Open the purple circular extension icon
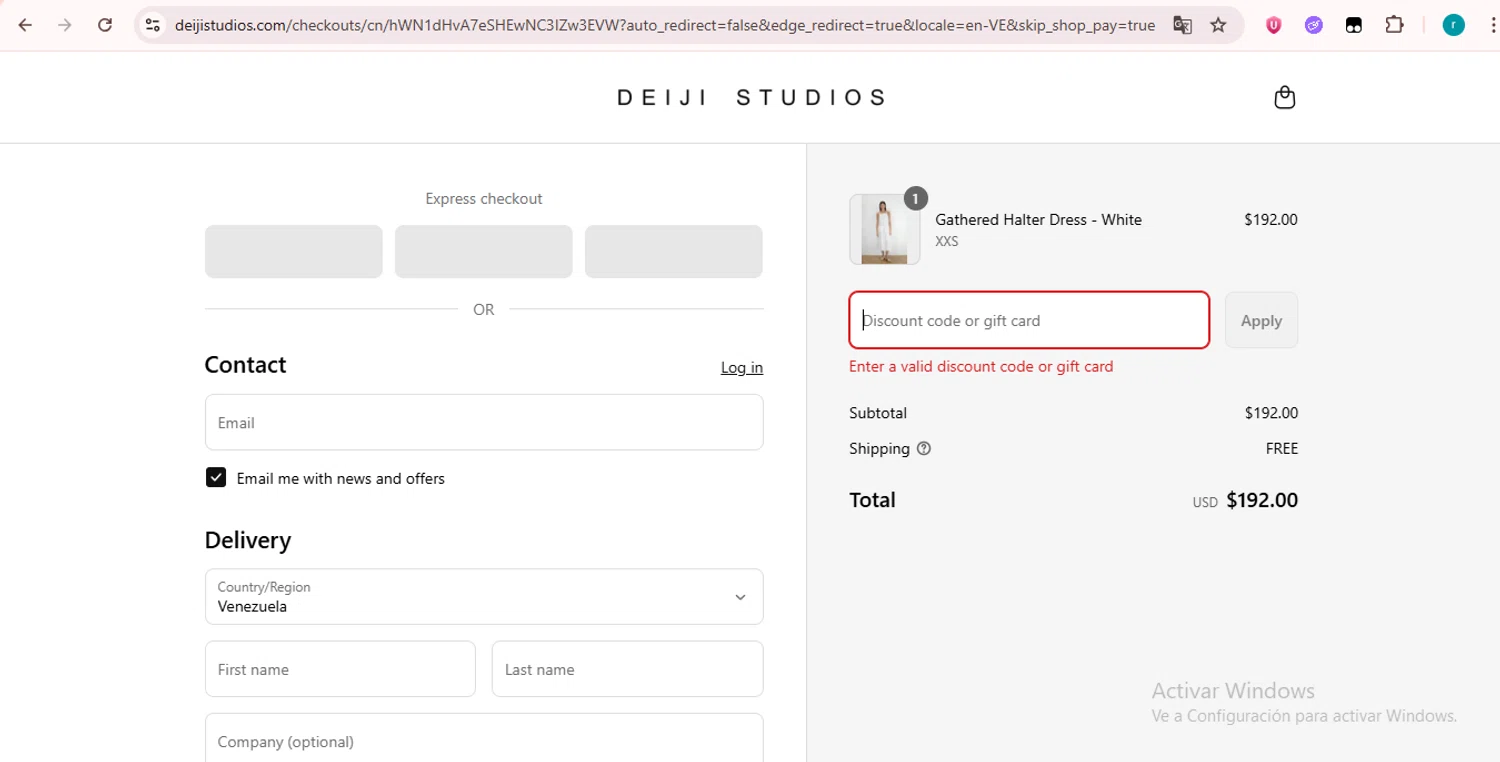The height and width of the screenshot is (762, 1500). coord(1314,25)
